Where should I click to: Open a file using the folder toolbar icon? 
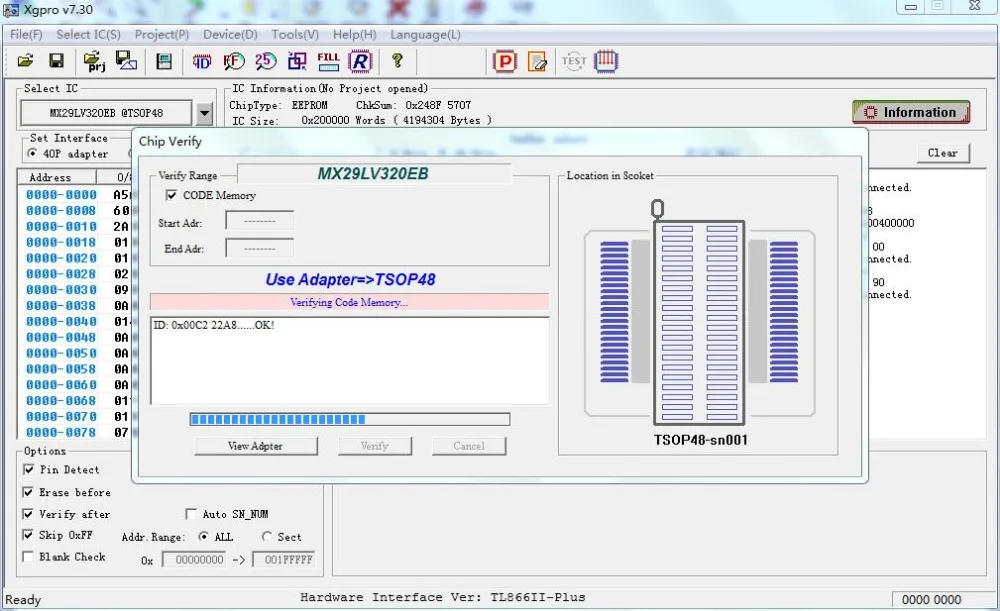26,61
